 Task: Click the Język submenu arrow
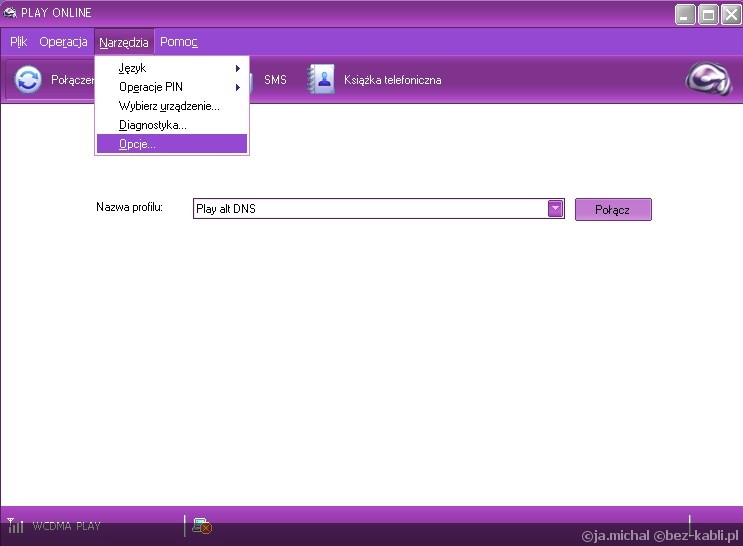coord(238,68)
